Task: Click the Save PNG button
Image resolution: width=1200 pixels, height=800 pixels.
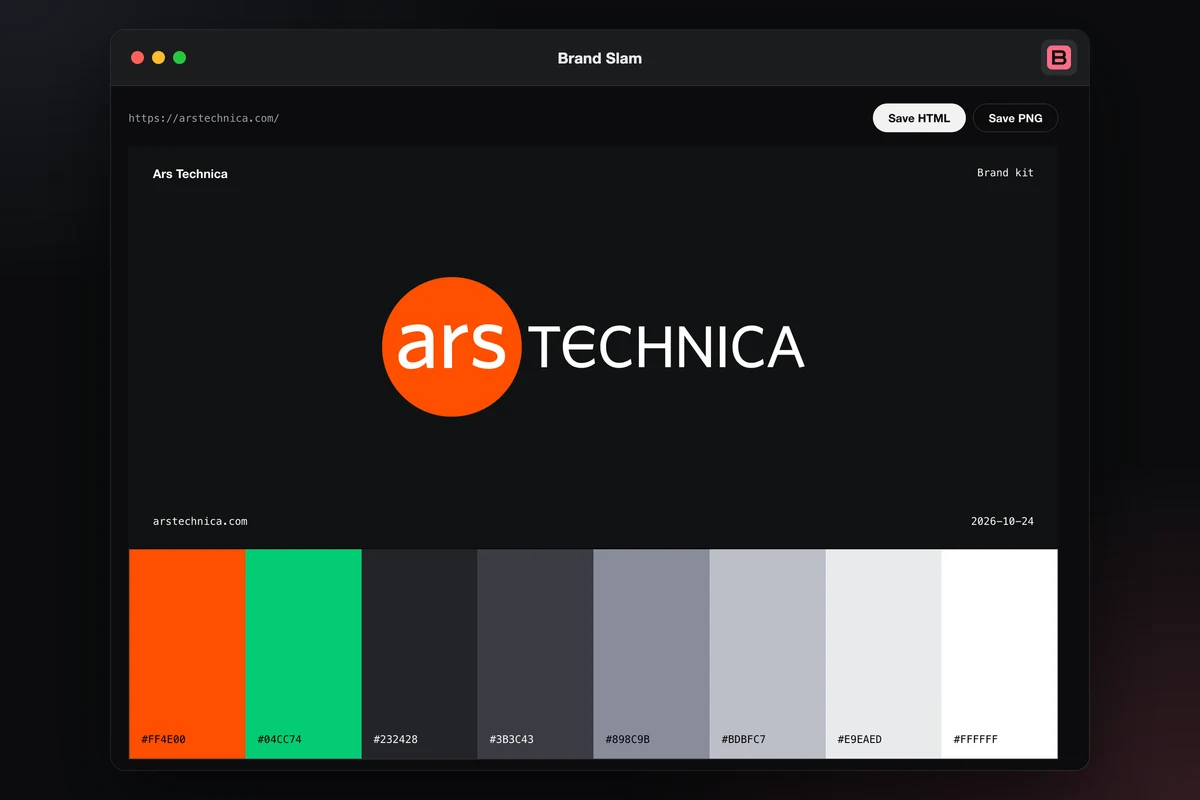Action: [1015, 118]
